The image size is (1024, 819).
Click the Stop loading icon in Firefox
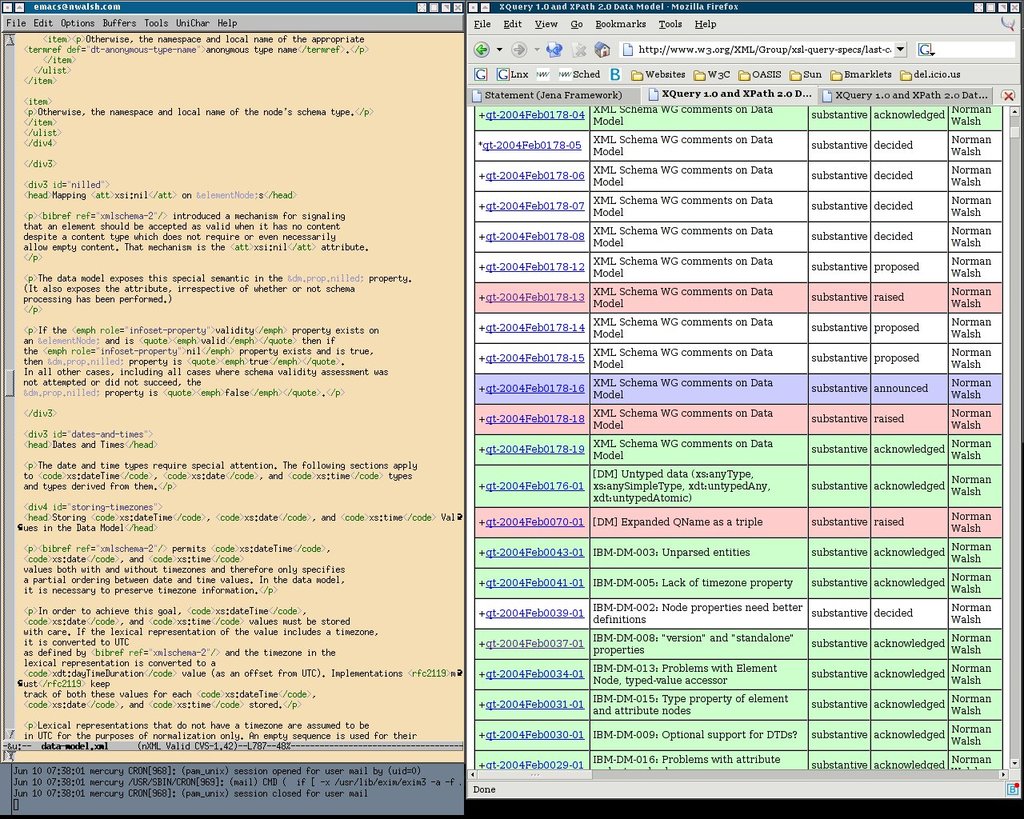[579, 50]
